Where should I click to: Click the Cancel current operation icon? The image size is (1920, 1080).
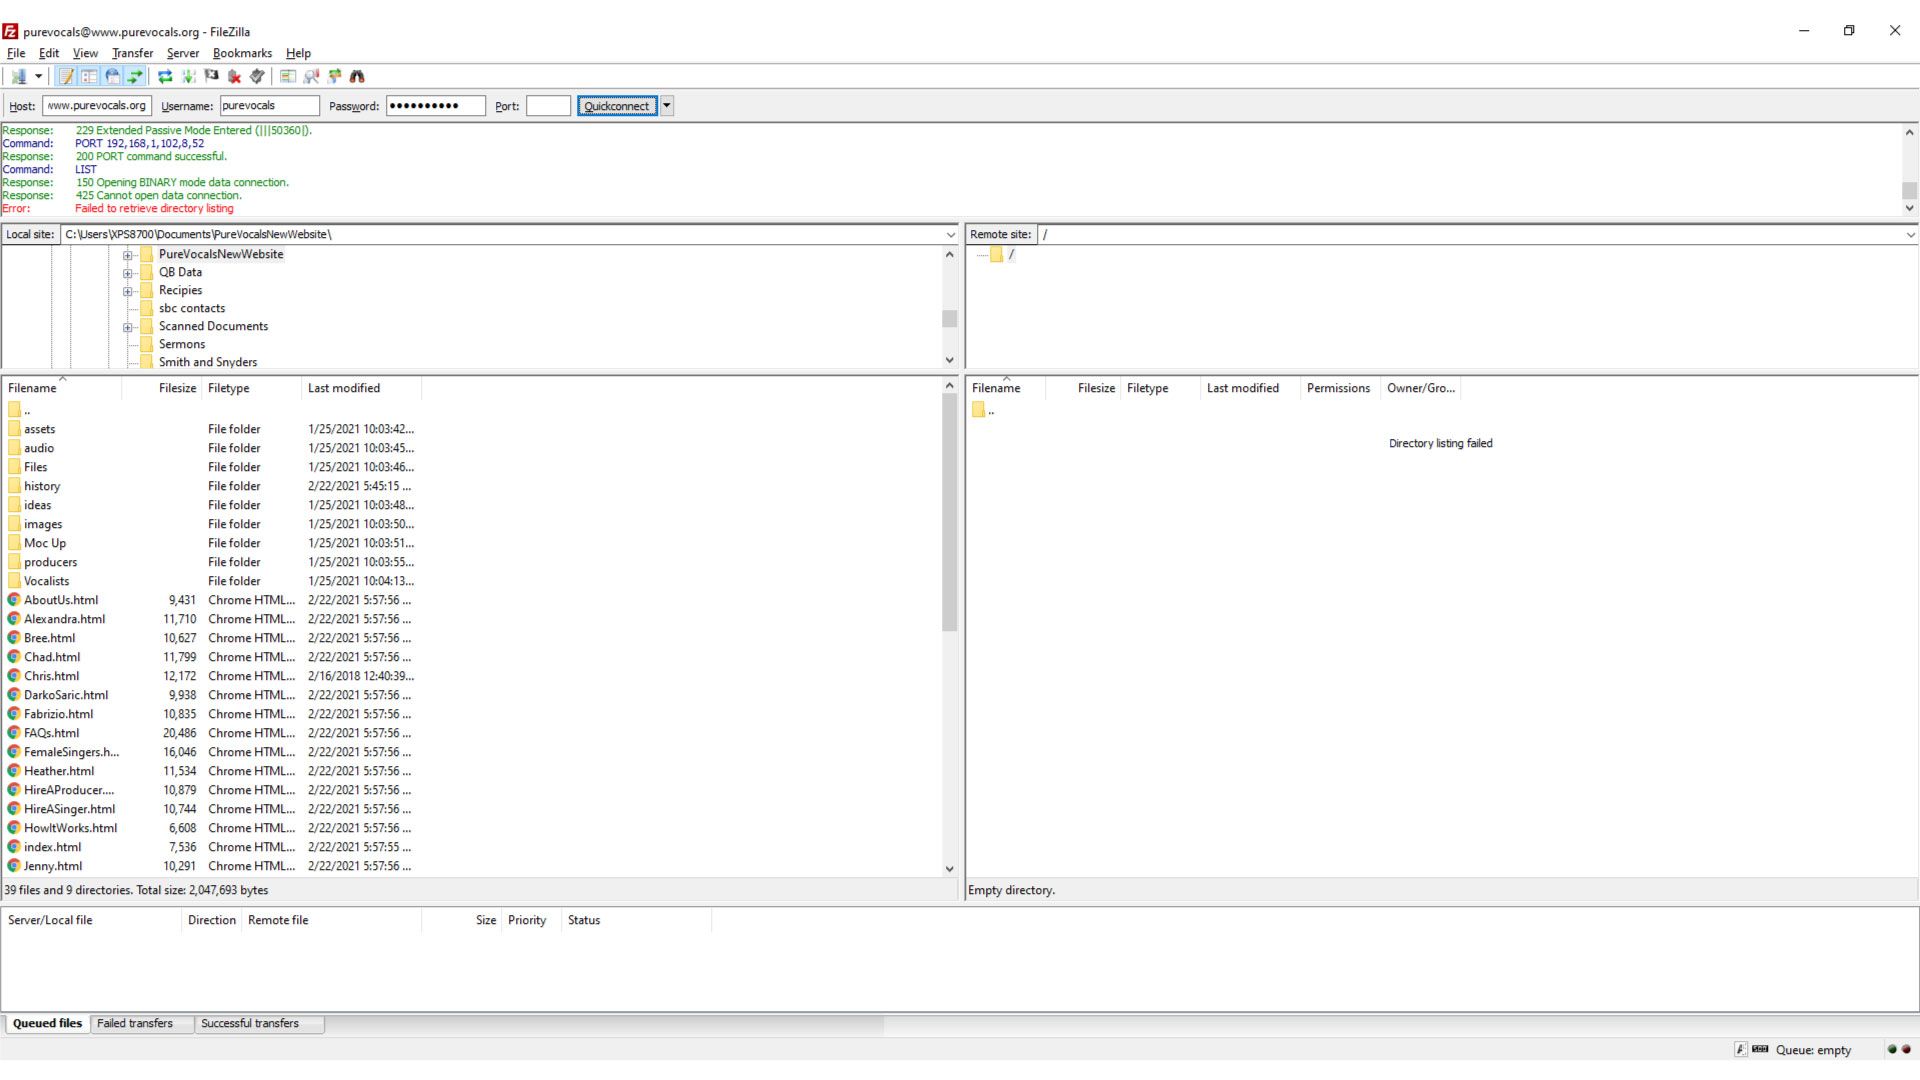[x=211, y=76]
